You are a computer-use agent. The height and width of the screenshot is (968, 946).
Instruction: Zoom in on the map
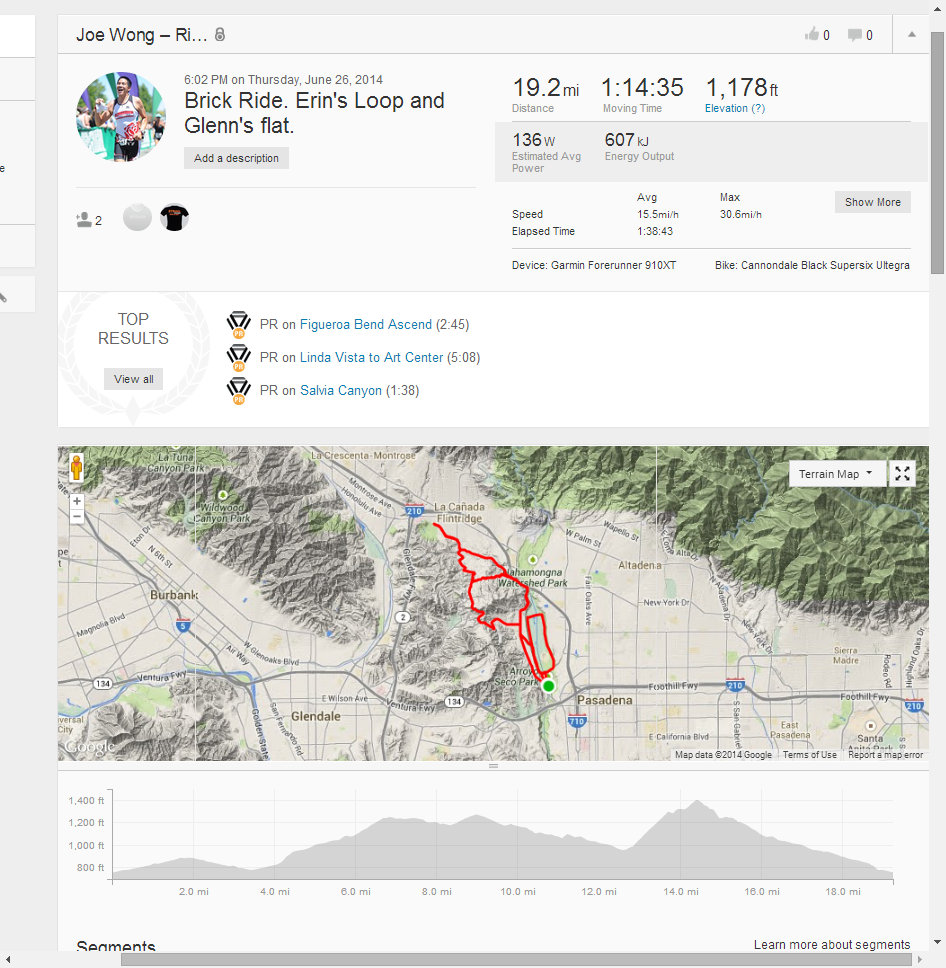(x=77, y=501)
